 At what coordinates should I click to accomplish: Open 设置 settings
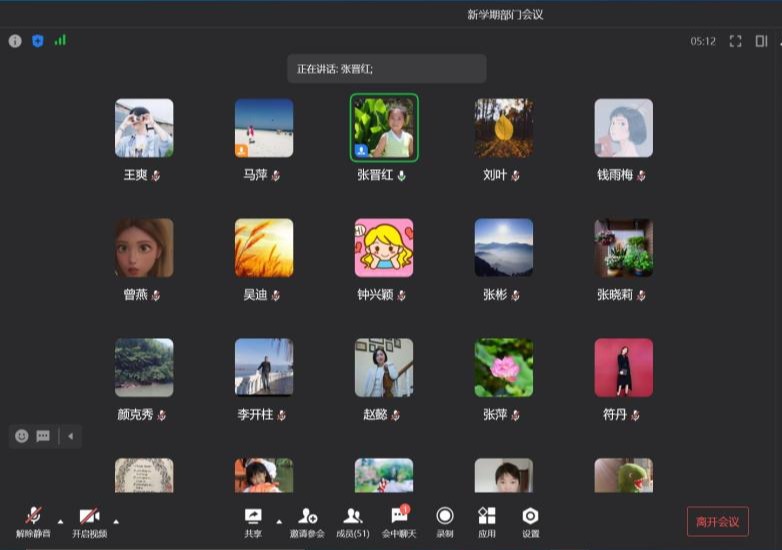click(x=531, y=521)
